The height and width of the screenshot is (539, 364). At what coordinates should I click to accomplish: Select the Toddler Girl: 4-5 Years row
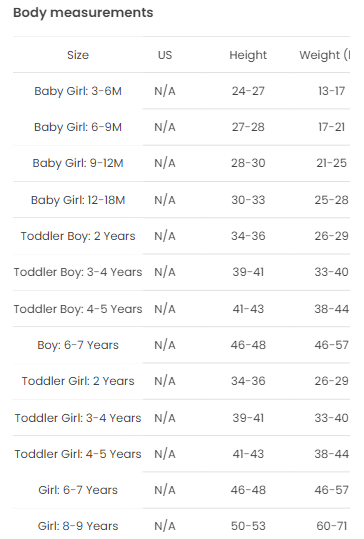181,454
